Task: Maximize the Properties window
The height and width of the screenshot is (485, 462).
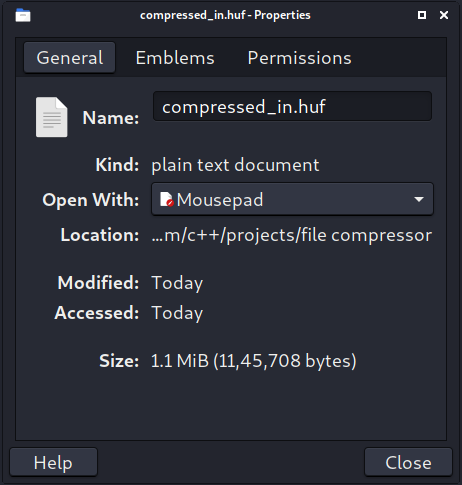Action: (x=422, y=15)
